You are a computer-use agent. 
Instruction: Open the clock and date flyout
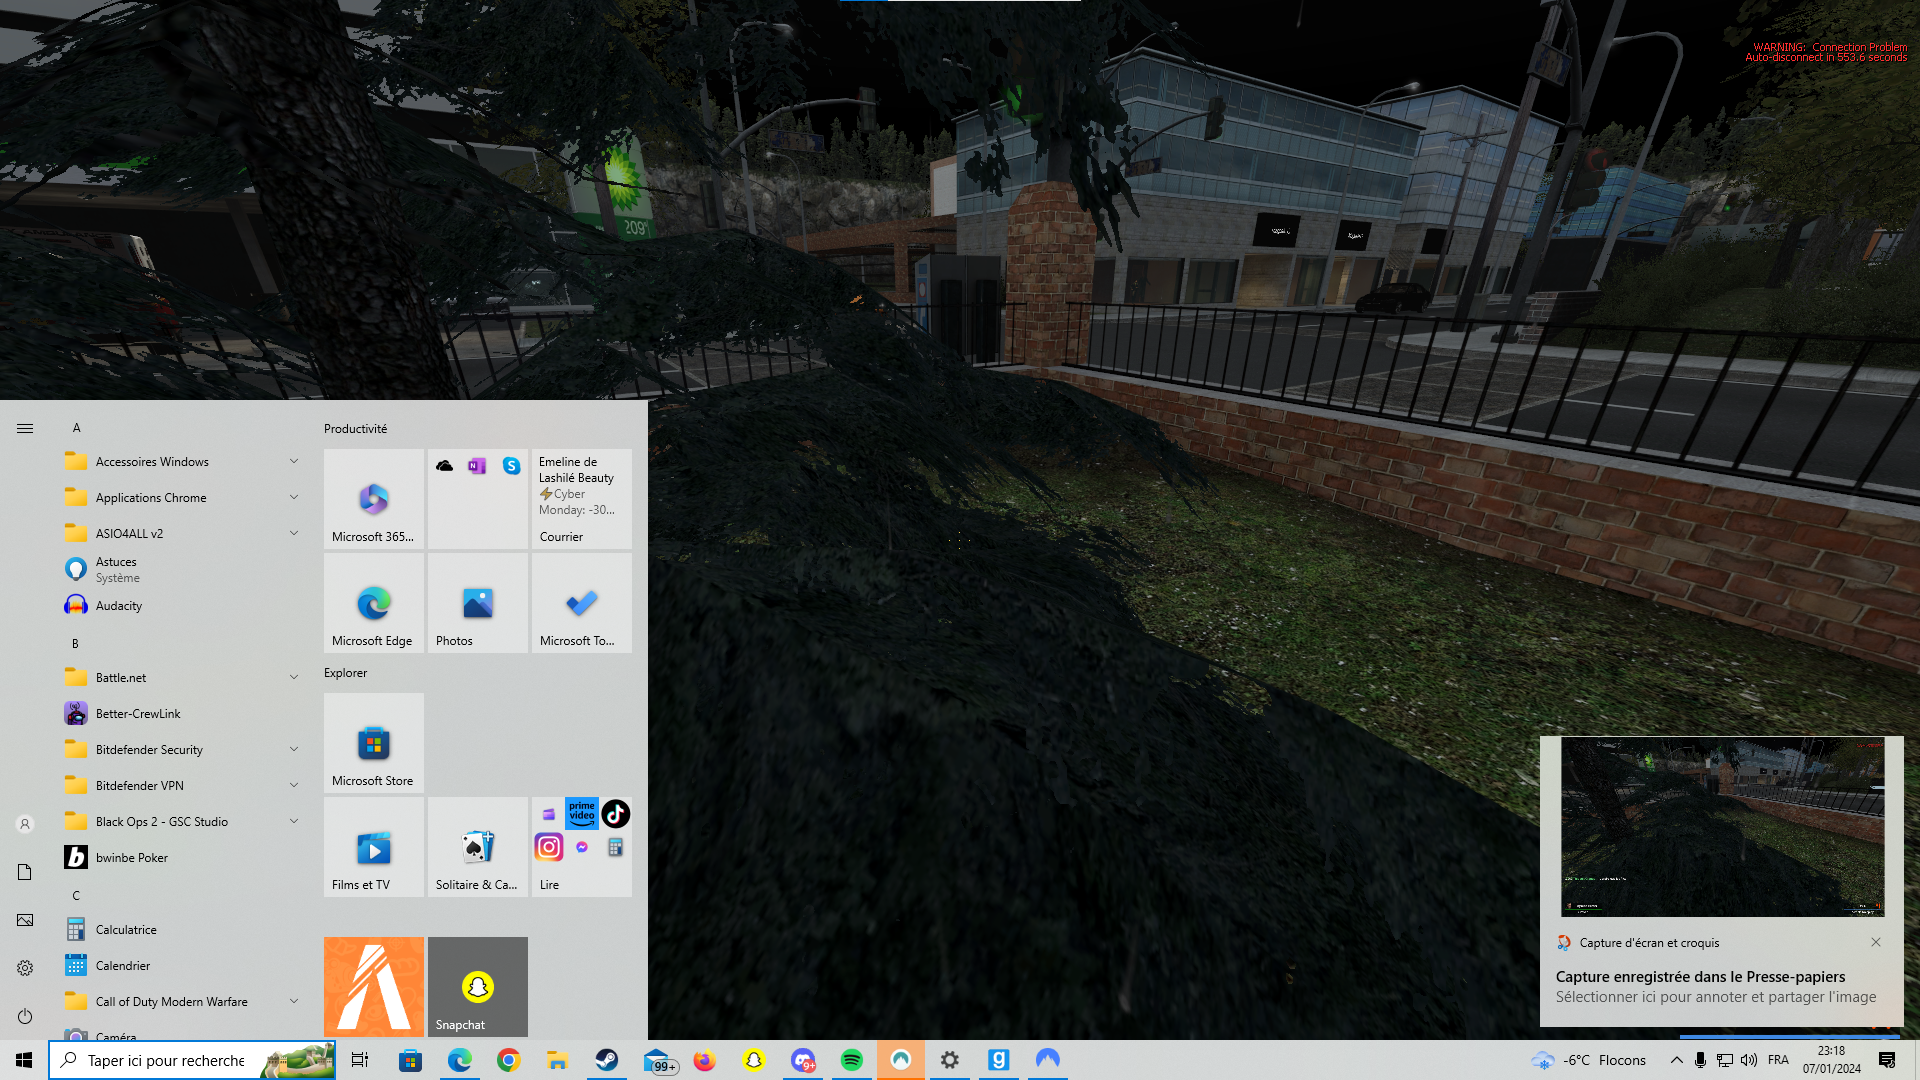coord(1832,1060)
